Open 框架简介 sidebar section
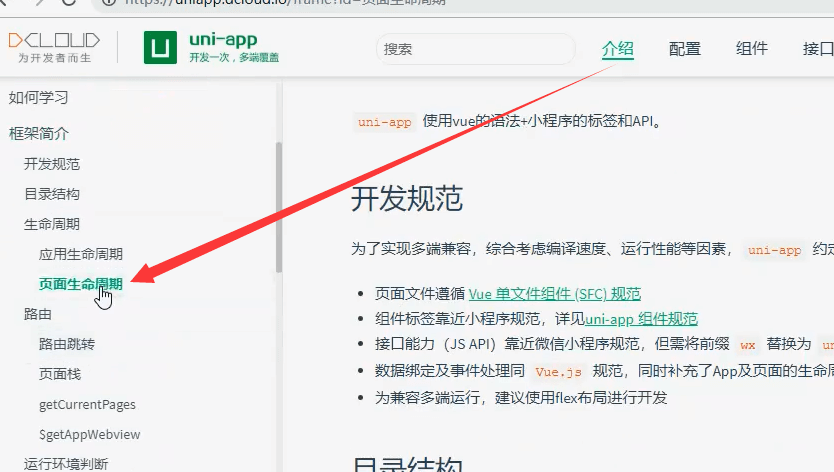 pyautogui.click(x=39, y=134)
